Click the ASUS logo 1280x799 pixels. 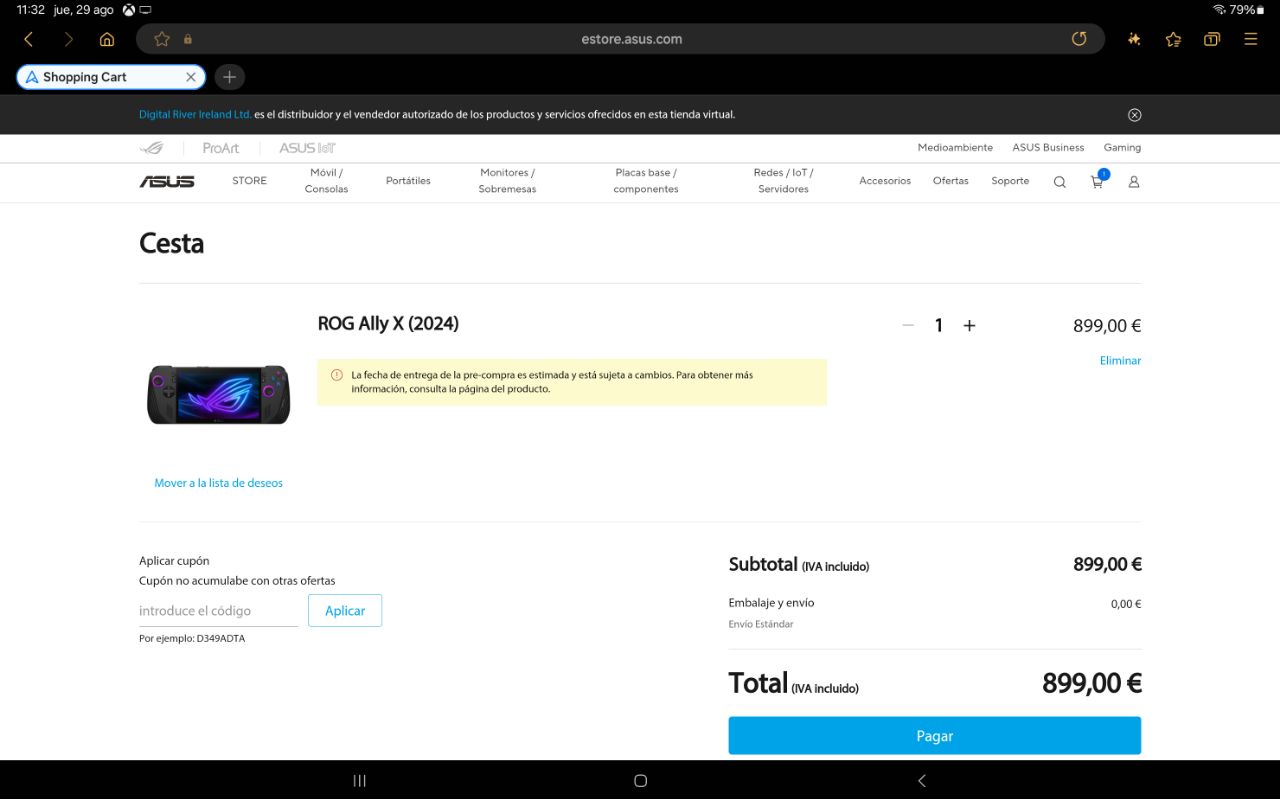click(167, 181)
